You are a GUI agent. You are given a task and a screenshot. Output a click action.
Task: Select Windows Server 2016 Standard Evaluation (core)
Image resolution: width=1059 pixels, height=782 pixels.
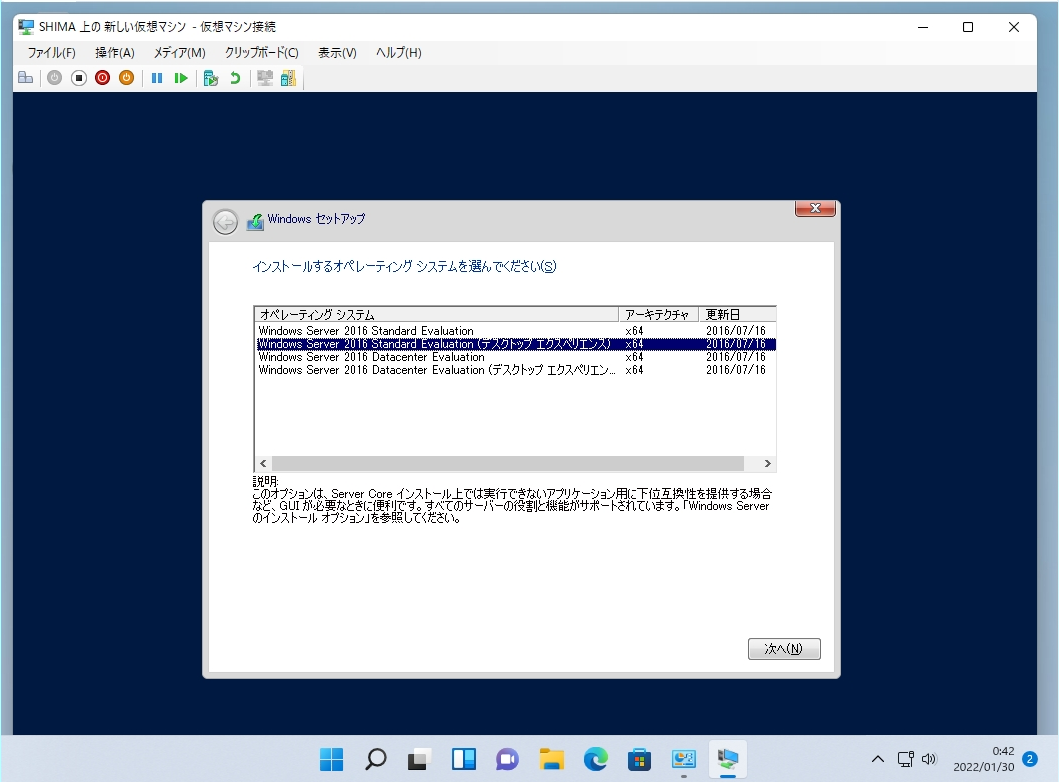point(516,331)
